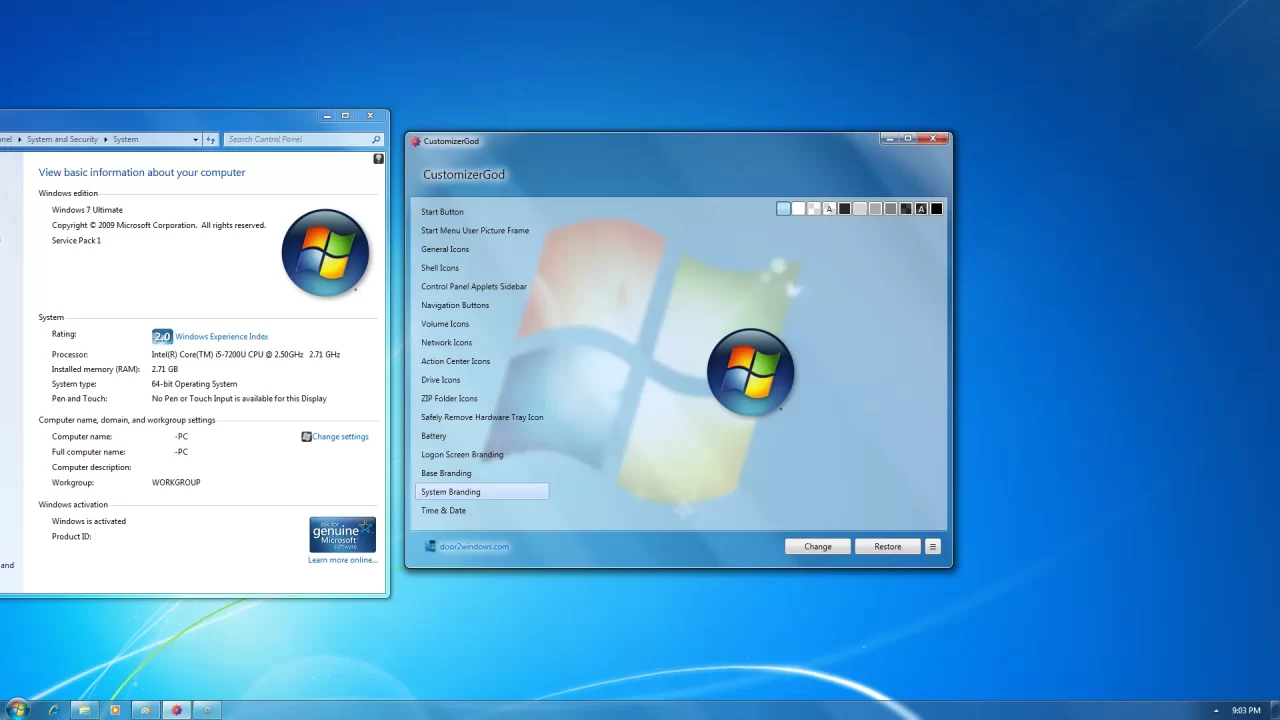
Task: Open Windows Media Player from the taskbar
Action: point(115,710)
